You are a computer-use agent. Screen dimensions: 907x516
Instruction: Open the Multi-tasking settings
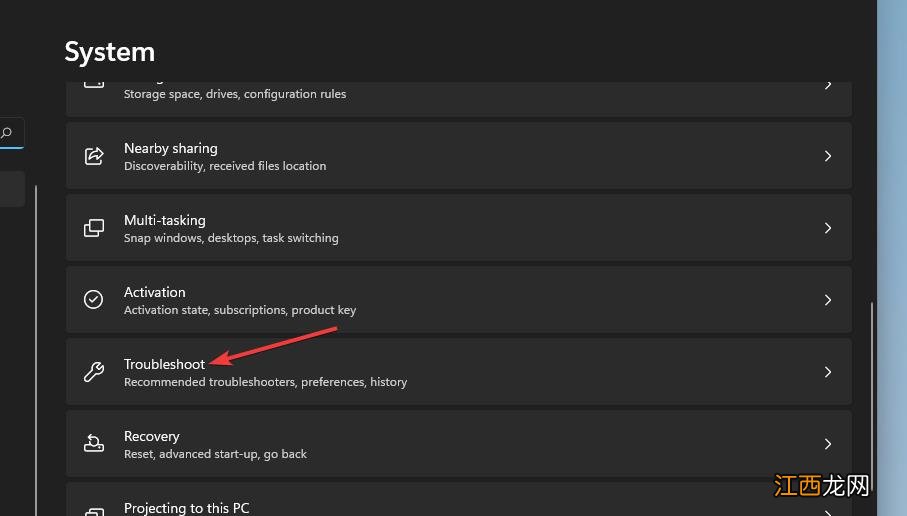(x=459, y=228)
